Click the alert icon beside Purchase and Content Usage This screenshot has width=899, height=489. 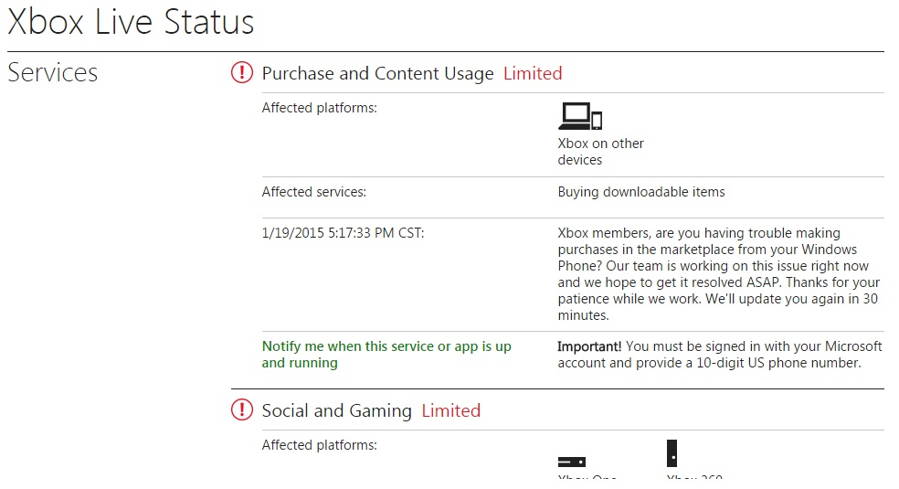[242, 73]
